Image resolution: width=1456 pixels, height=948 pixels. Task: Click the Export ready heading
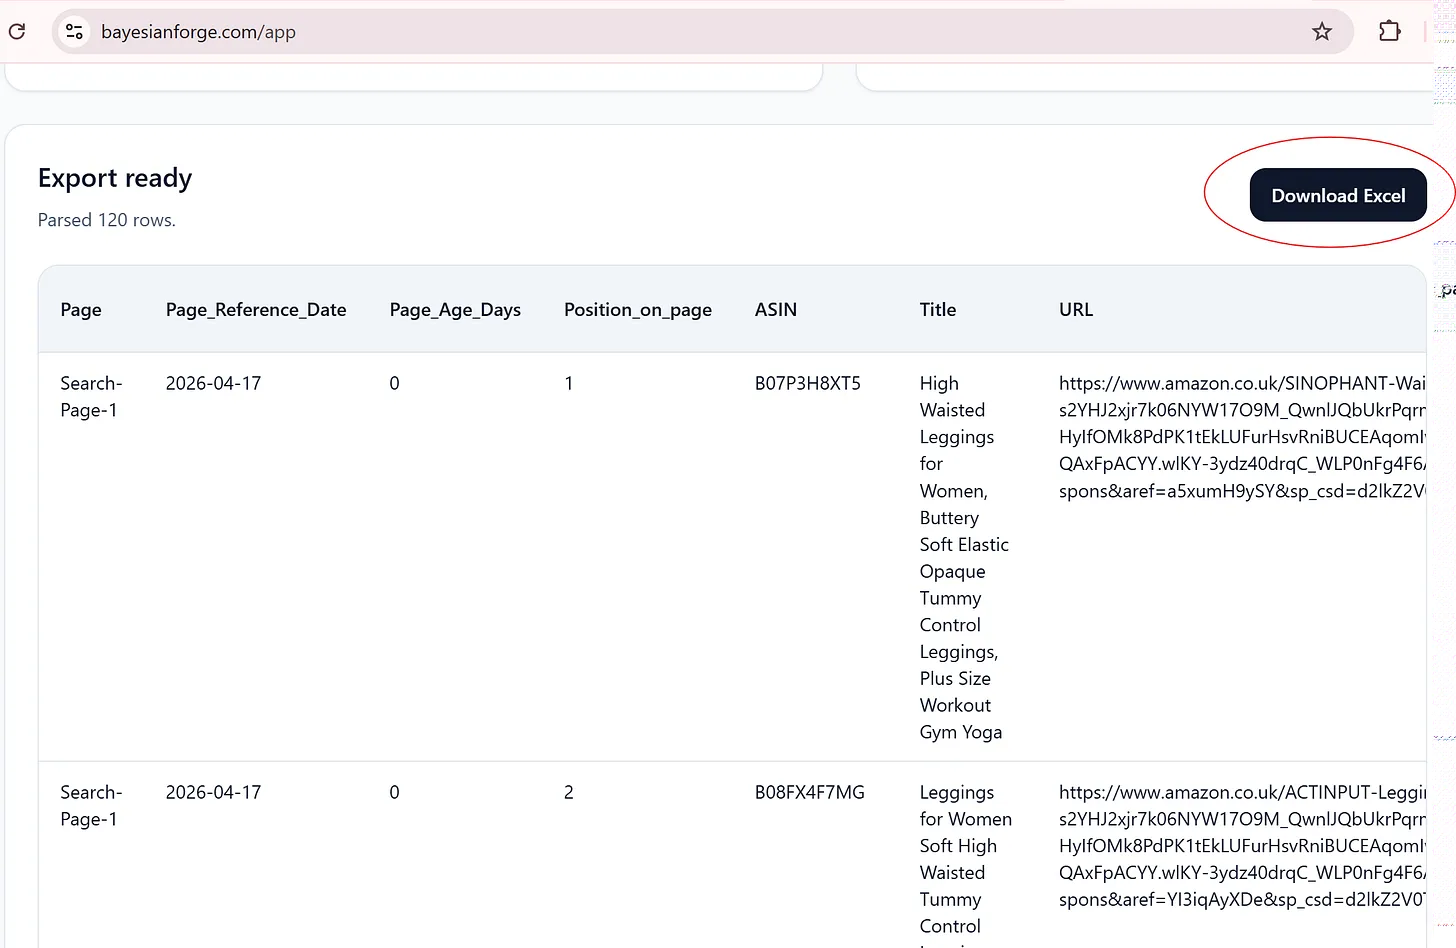(115, 178)
